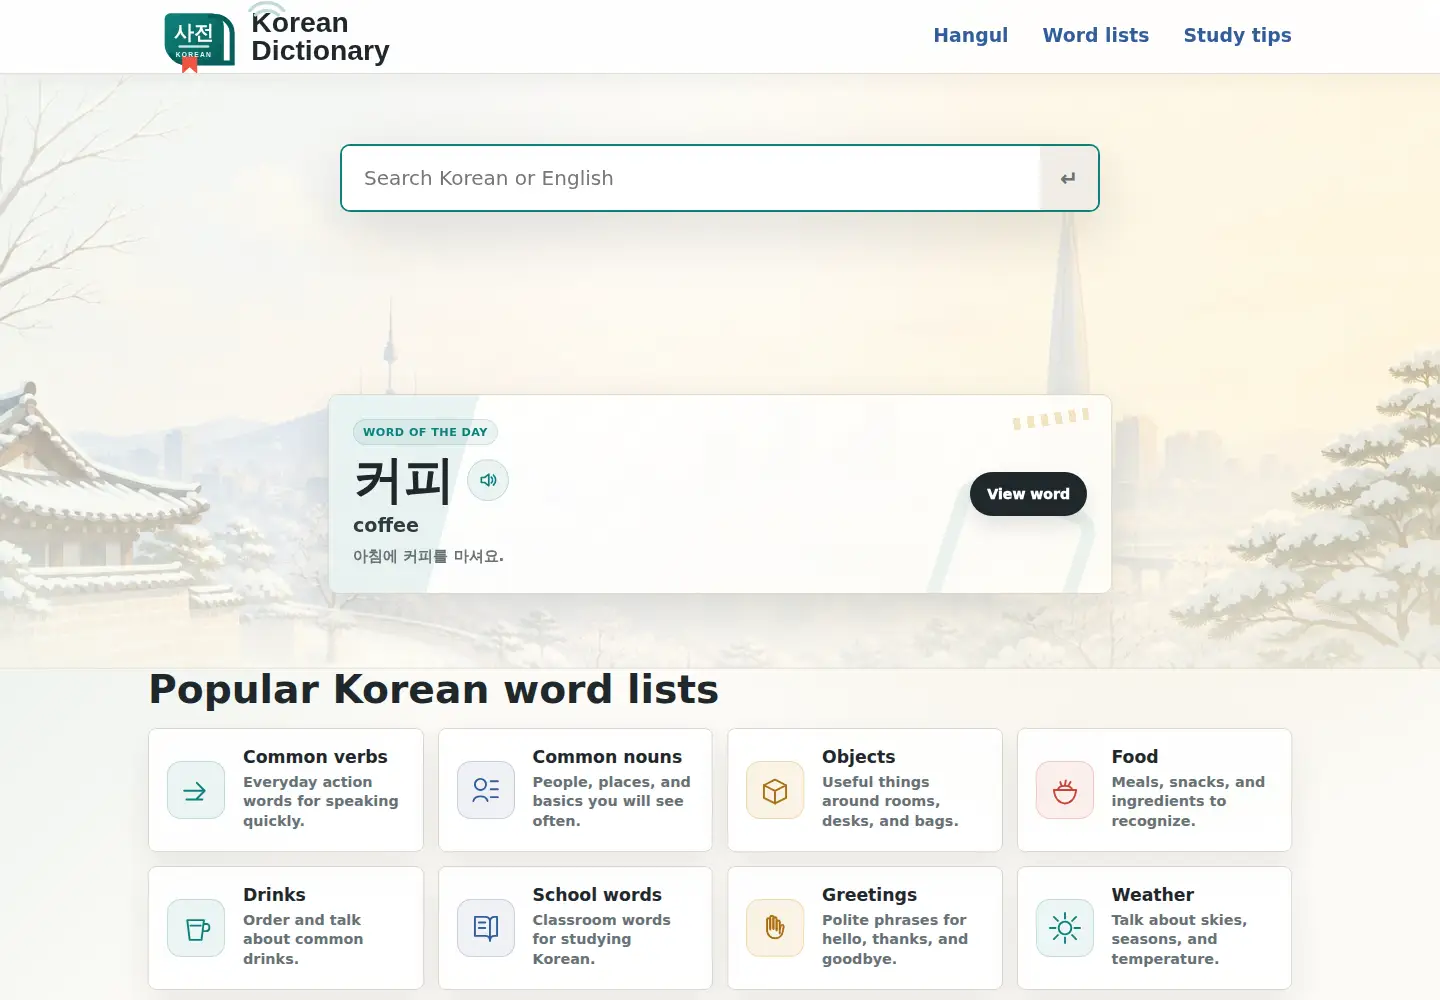Click the Korean Dictionary logo icon

[x=200, y=41]
